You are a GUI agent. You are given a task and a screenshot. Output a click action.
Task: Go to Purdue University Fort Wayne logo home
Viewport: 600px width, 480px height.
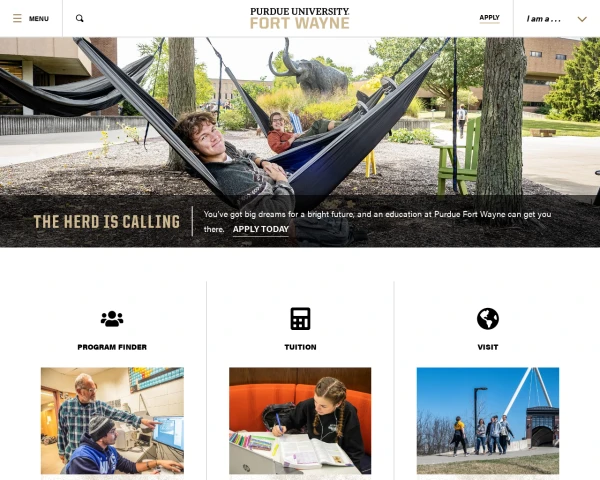(x=300, y=18)
